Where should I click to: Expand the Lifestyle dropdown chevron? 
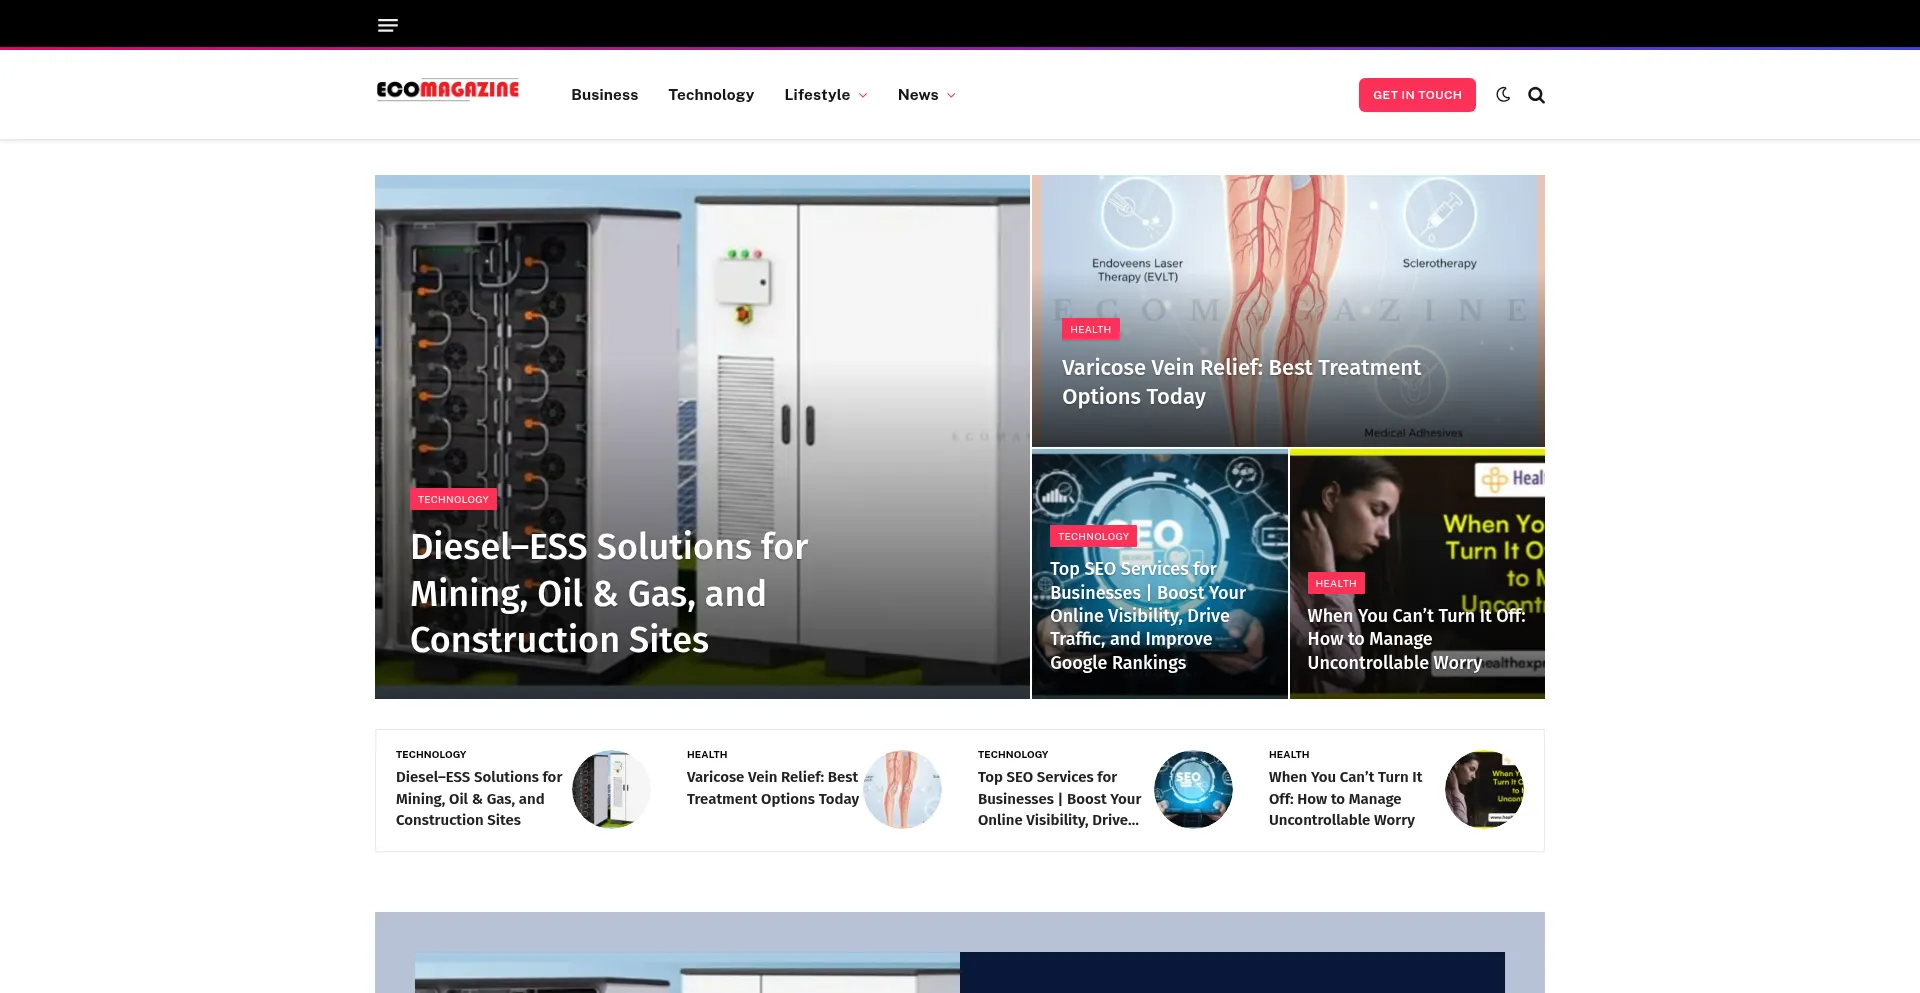coord(863,96)
